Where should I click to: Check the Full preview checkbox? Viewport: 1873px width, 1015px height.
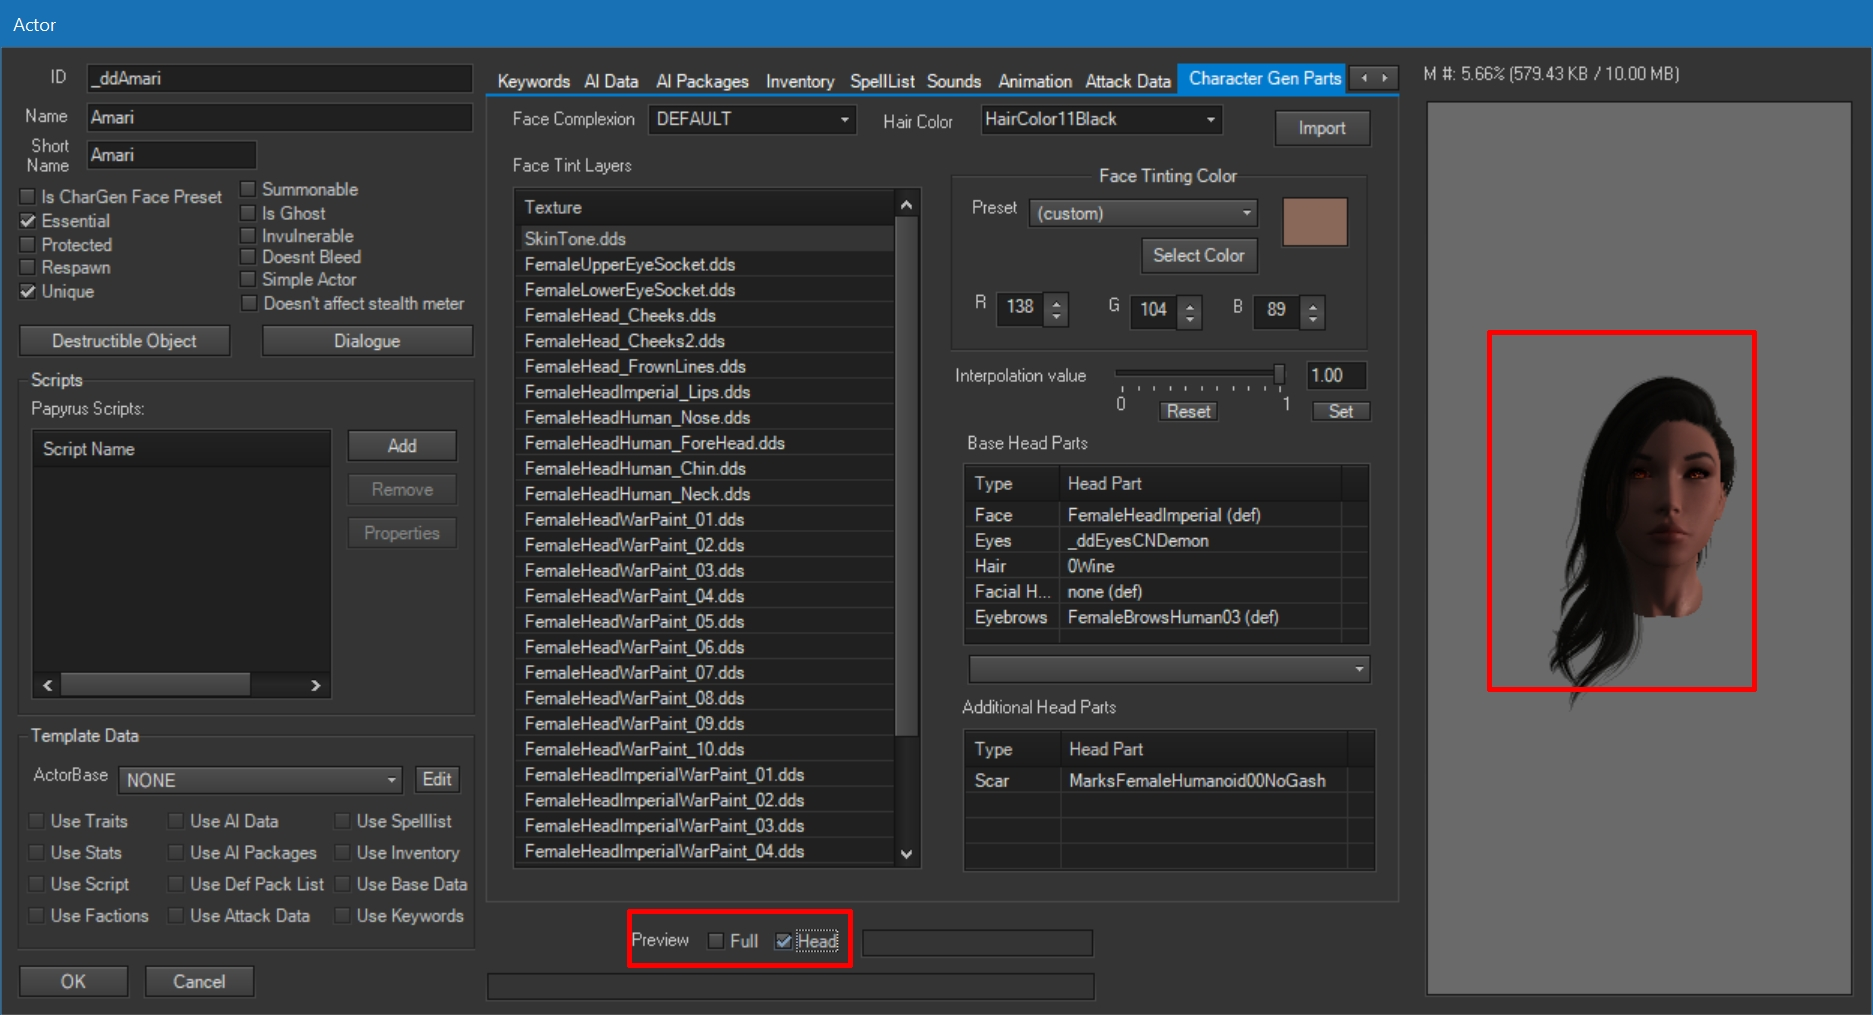tap(716, 941)
